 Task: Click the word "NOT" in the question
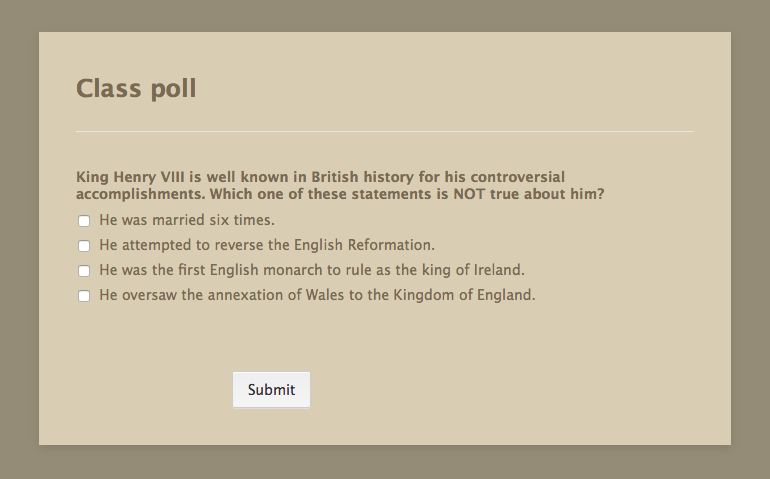coord(469,194)
